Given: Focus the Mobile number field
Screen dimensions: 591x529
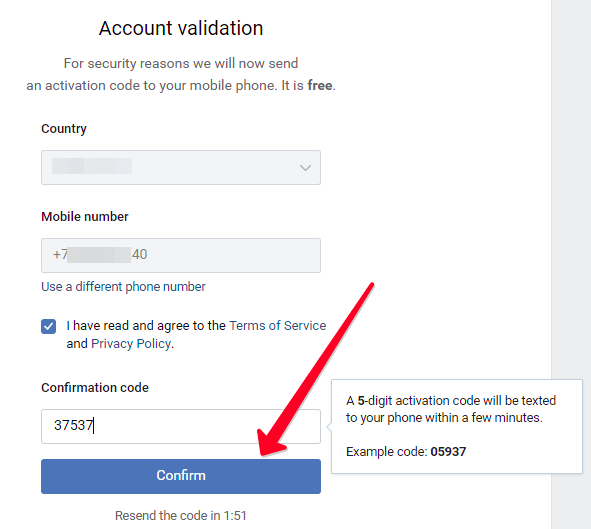Looking at the screenshot, I should coord(181,255).
